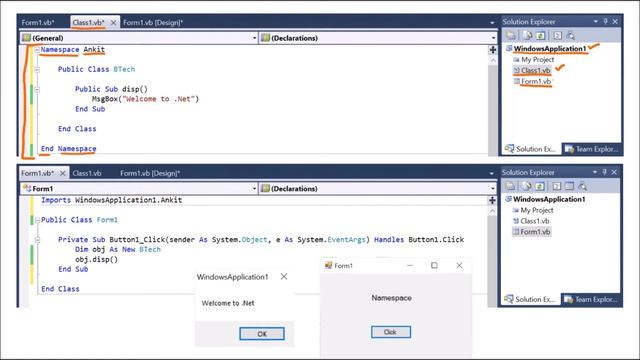Select the upper panel's Team Explorer bottom tab

[x=591, y=149]
